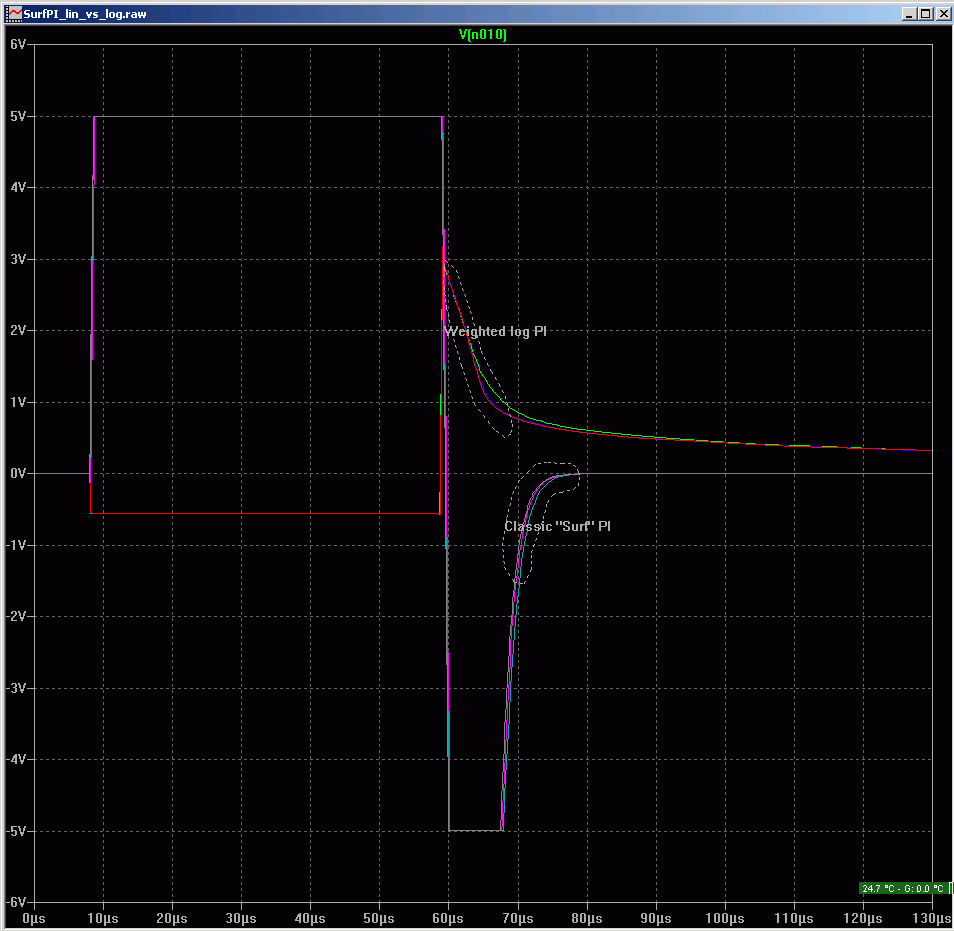
Task: Click the 5V label on vertical axis
Action: pos(17,116)
